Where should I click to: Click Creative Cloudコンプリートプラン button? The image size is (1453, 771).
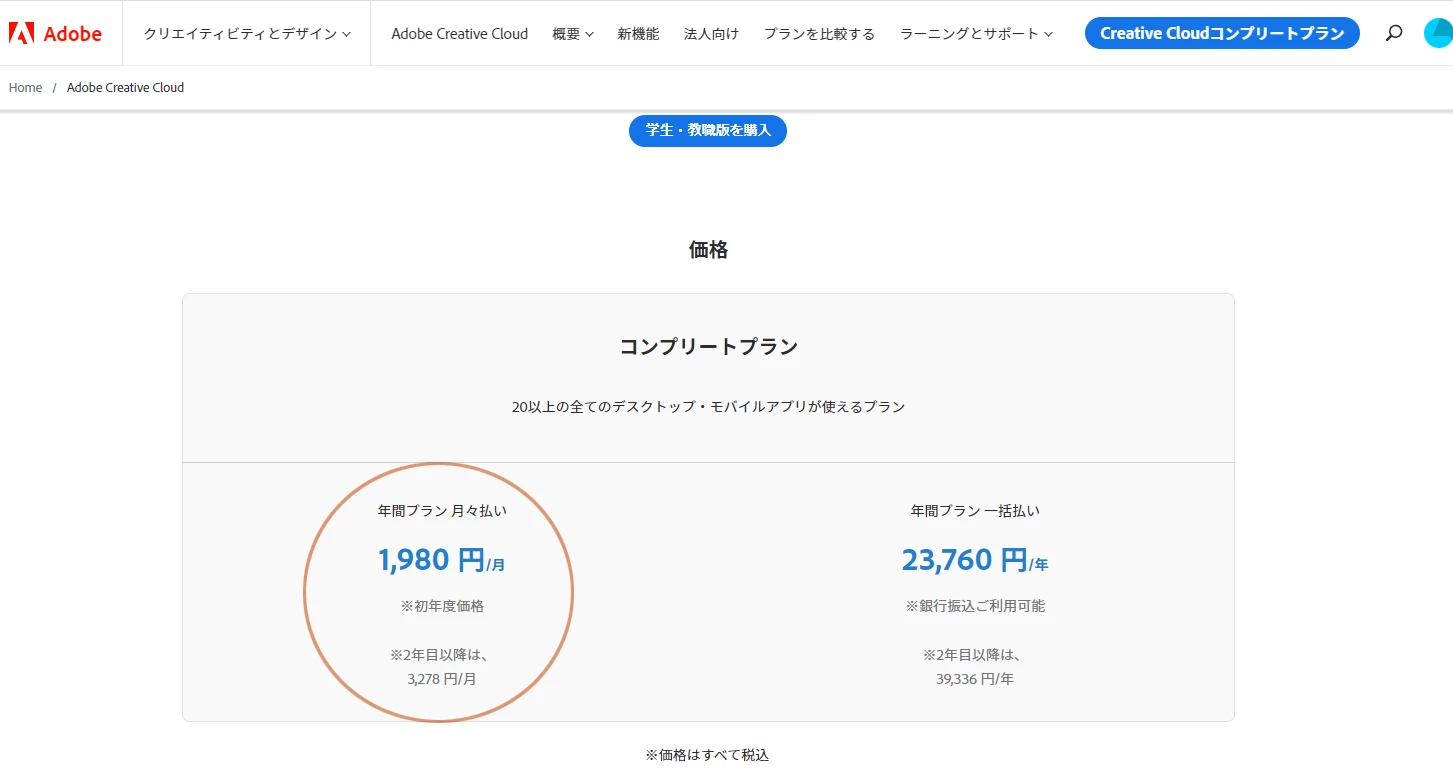(x=1222, y=33)
